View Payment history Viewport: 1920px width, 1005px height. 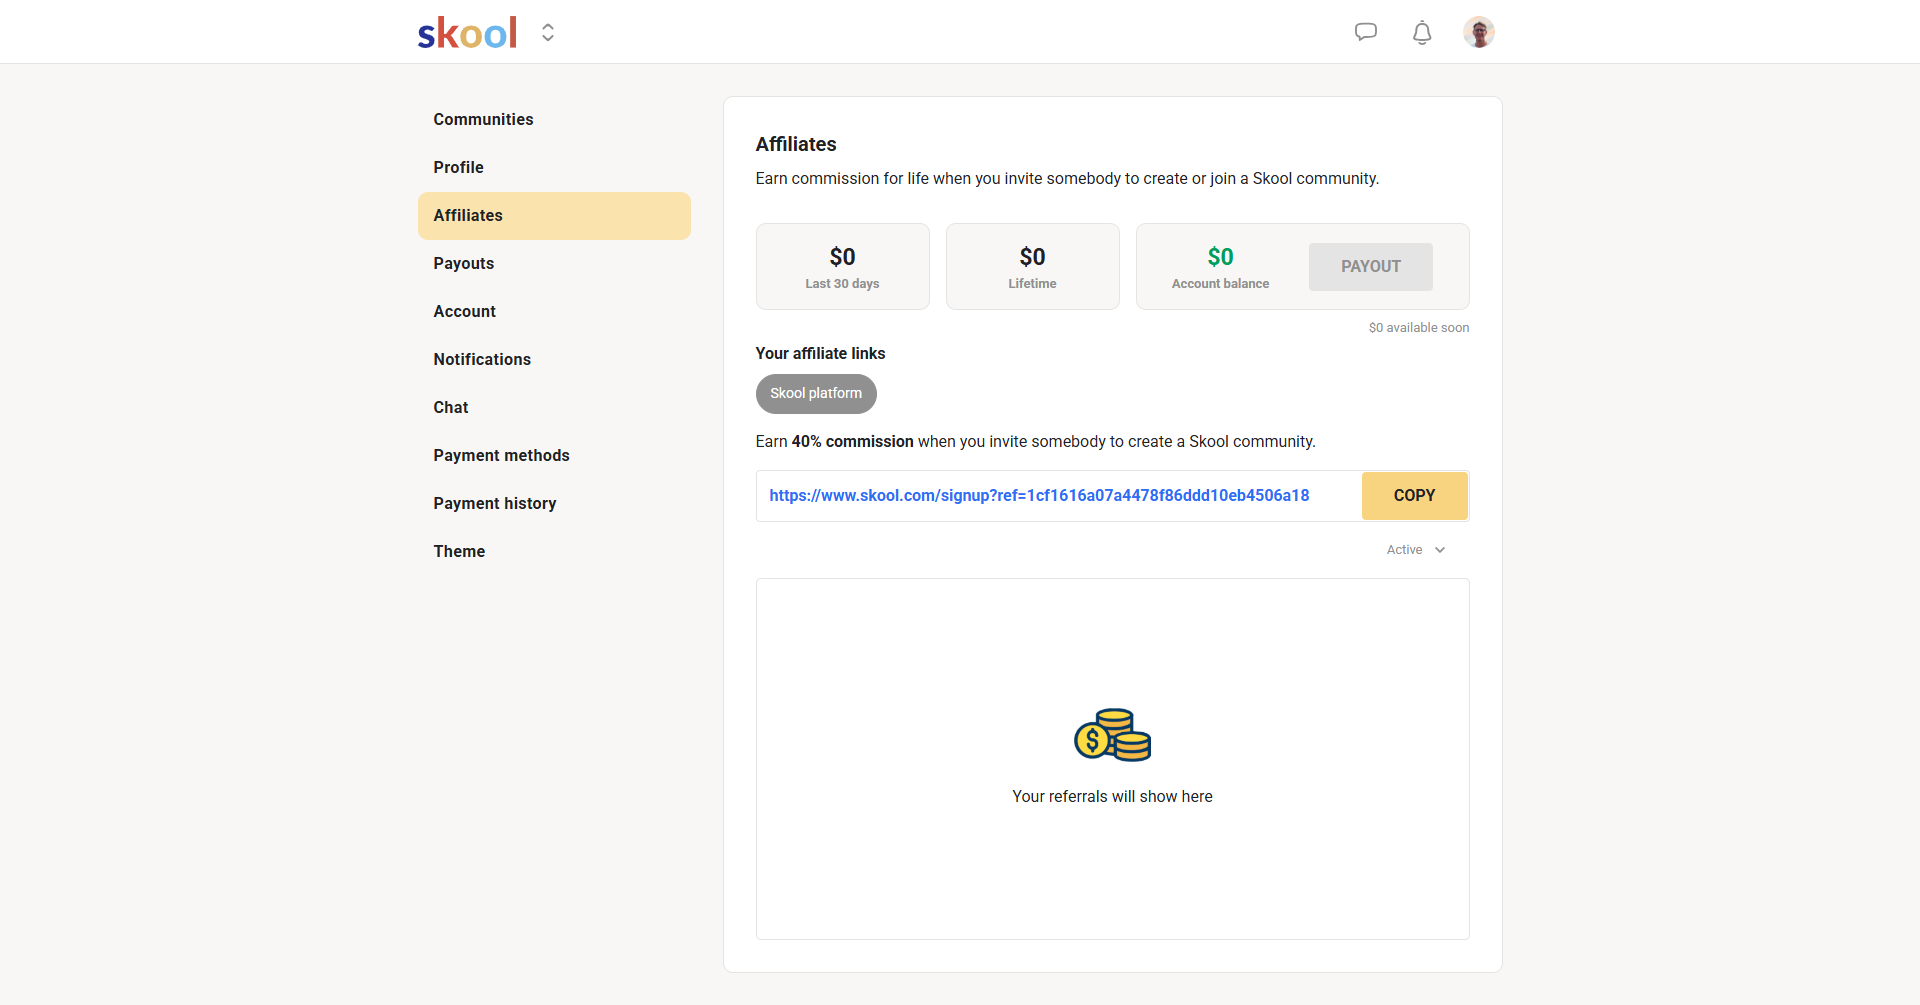tap(494, 504)
